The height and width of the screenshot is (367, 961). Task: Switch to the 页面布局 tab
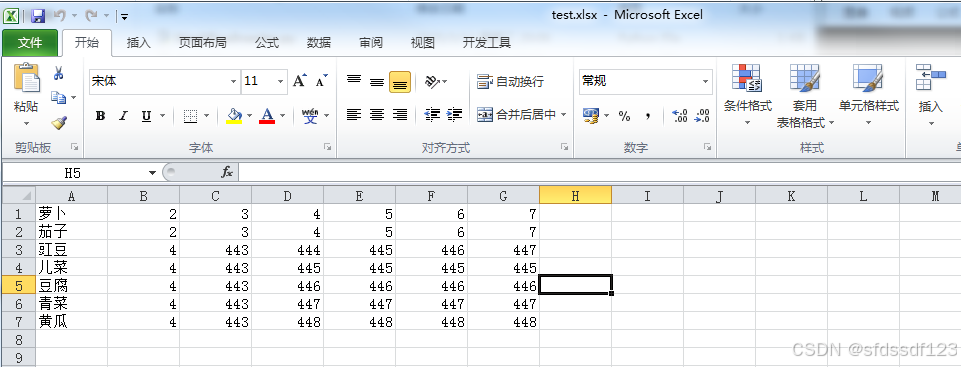point(202,42)
